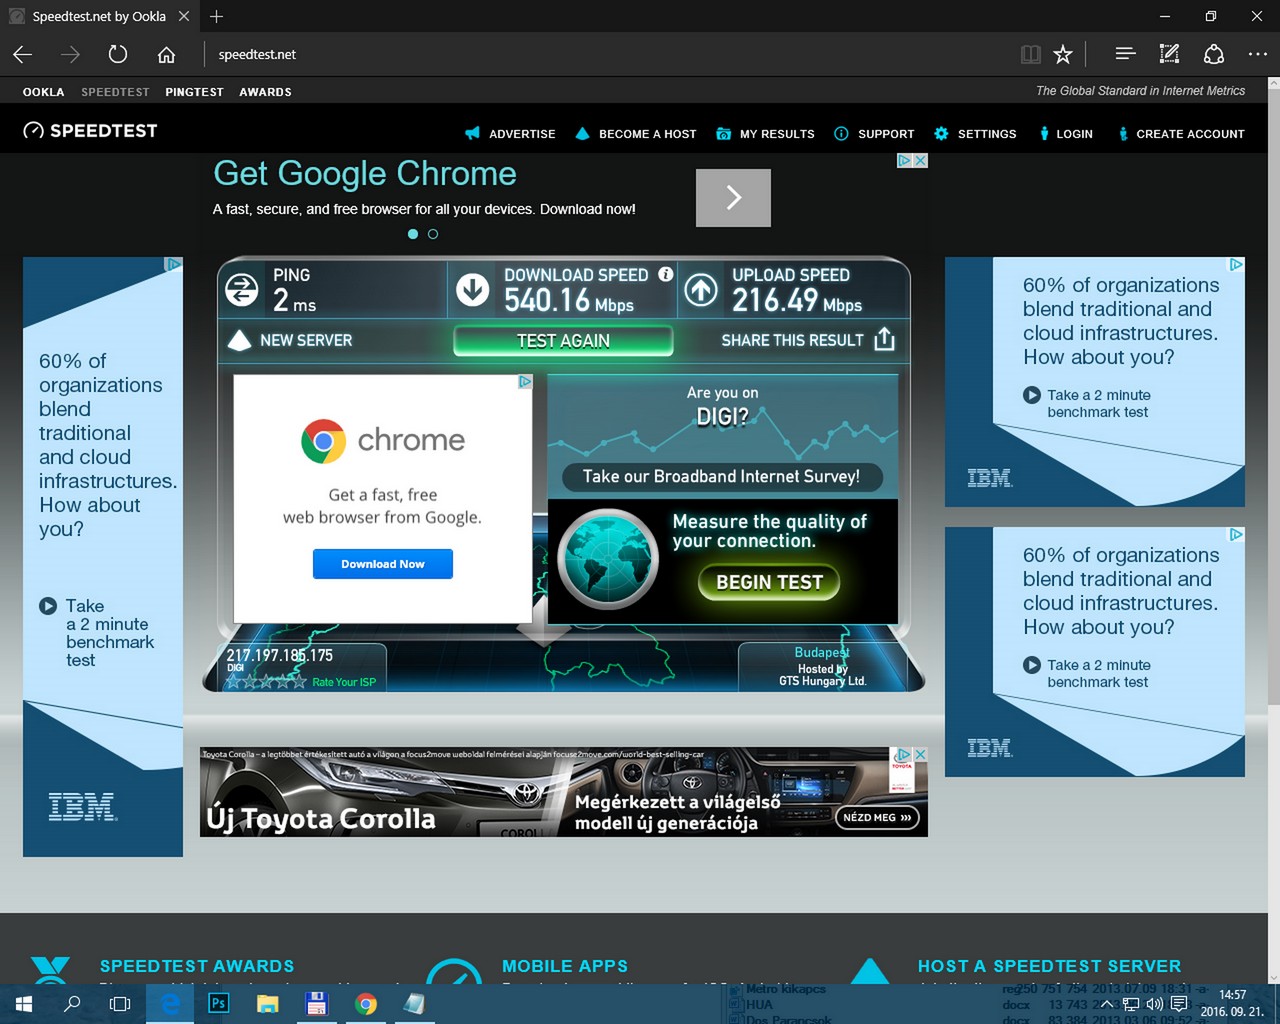Close the top Chrome banner ad

pos(921,160)
